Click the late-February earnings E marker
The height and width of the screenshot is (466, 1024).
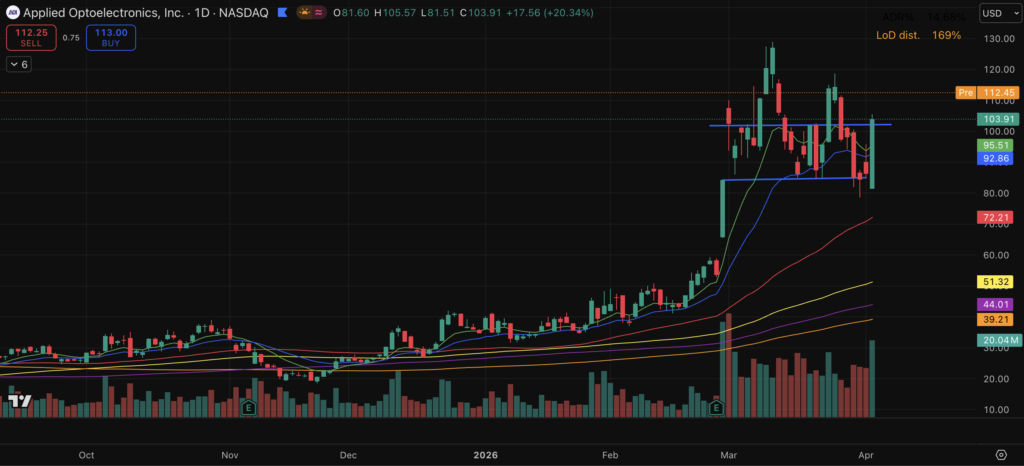click(x=716, y=408)
